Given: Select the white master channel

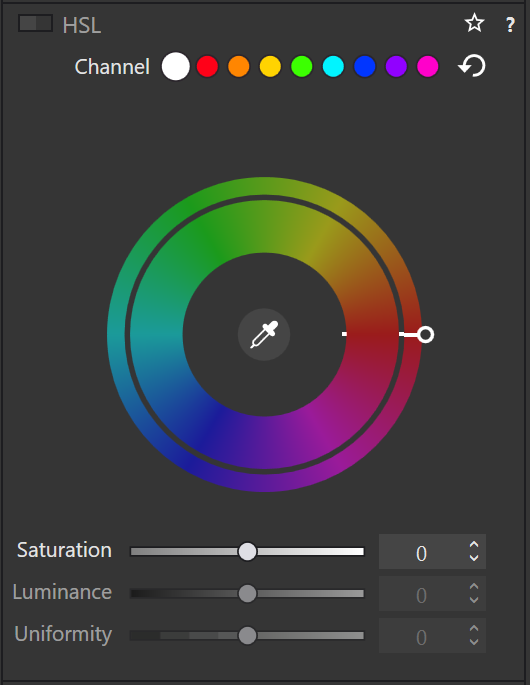Looking at the screenshot, I should (176, 66).
